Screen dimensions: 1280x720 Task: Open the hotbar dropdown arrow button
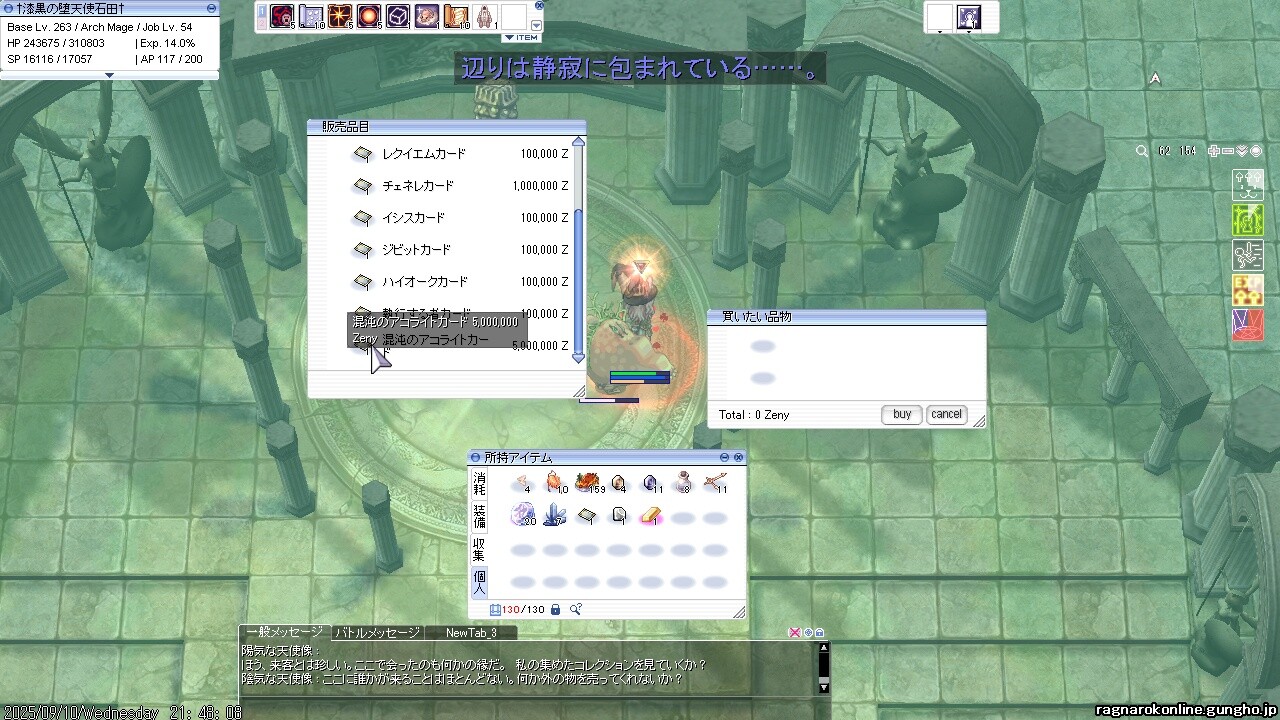click(537, 25)
